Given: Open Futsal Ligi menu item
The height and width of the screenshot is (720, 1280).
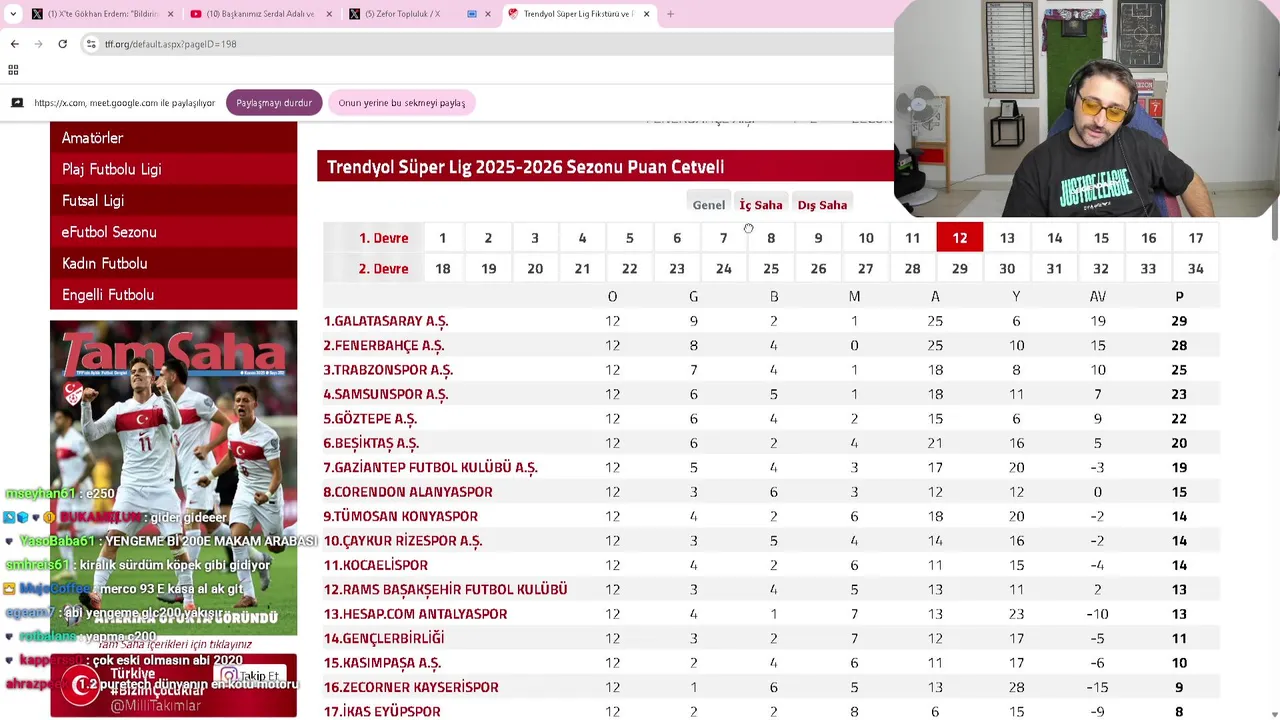Looking at the screenshot, I should click(173, 201).
